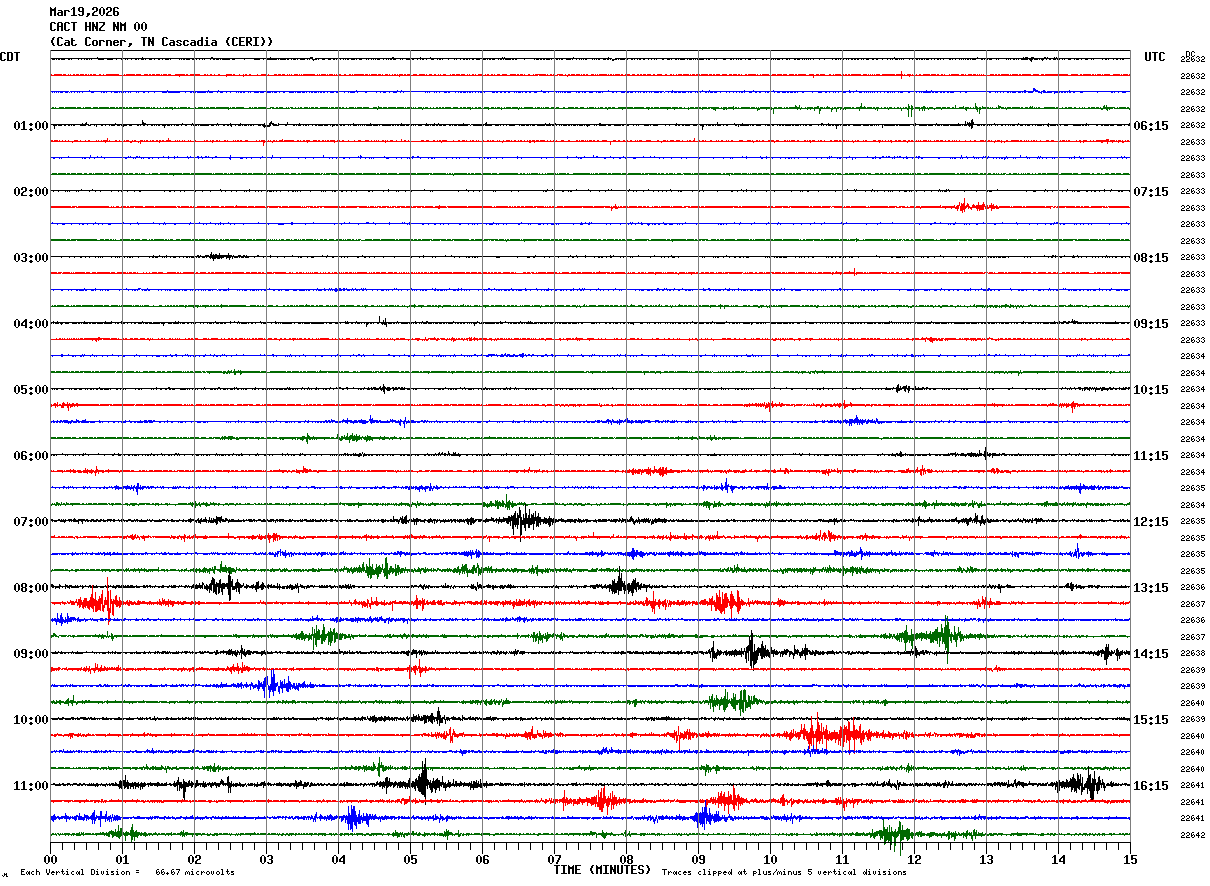Screen dimensions: 1210x886
Task: Click the 14:15 UTC row label
Action: 1151,654
